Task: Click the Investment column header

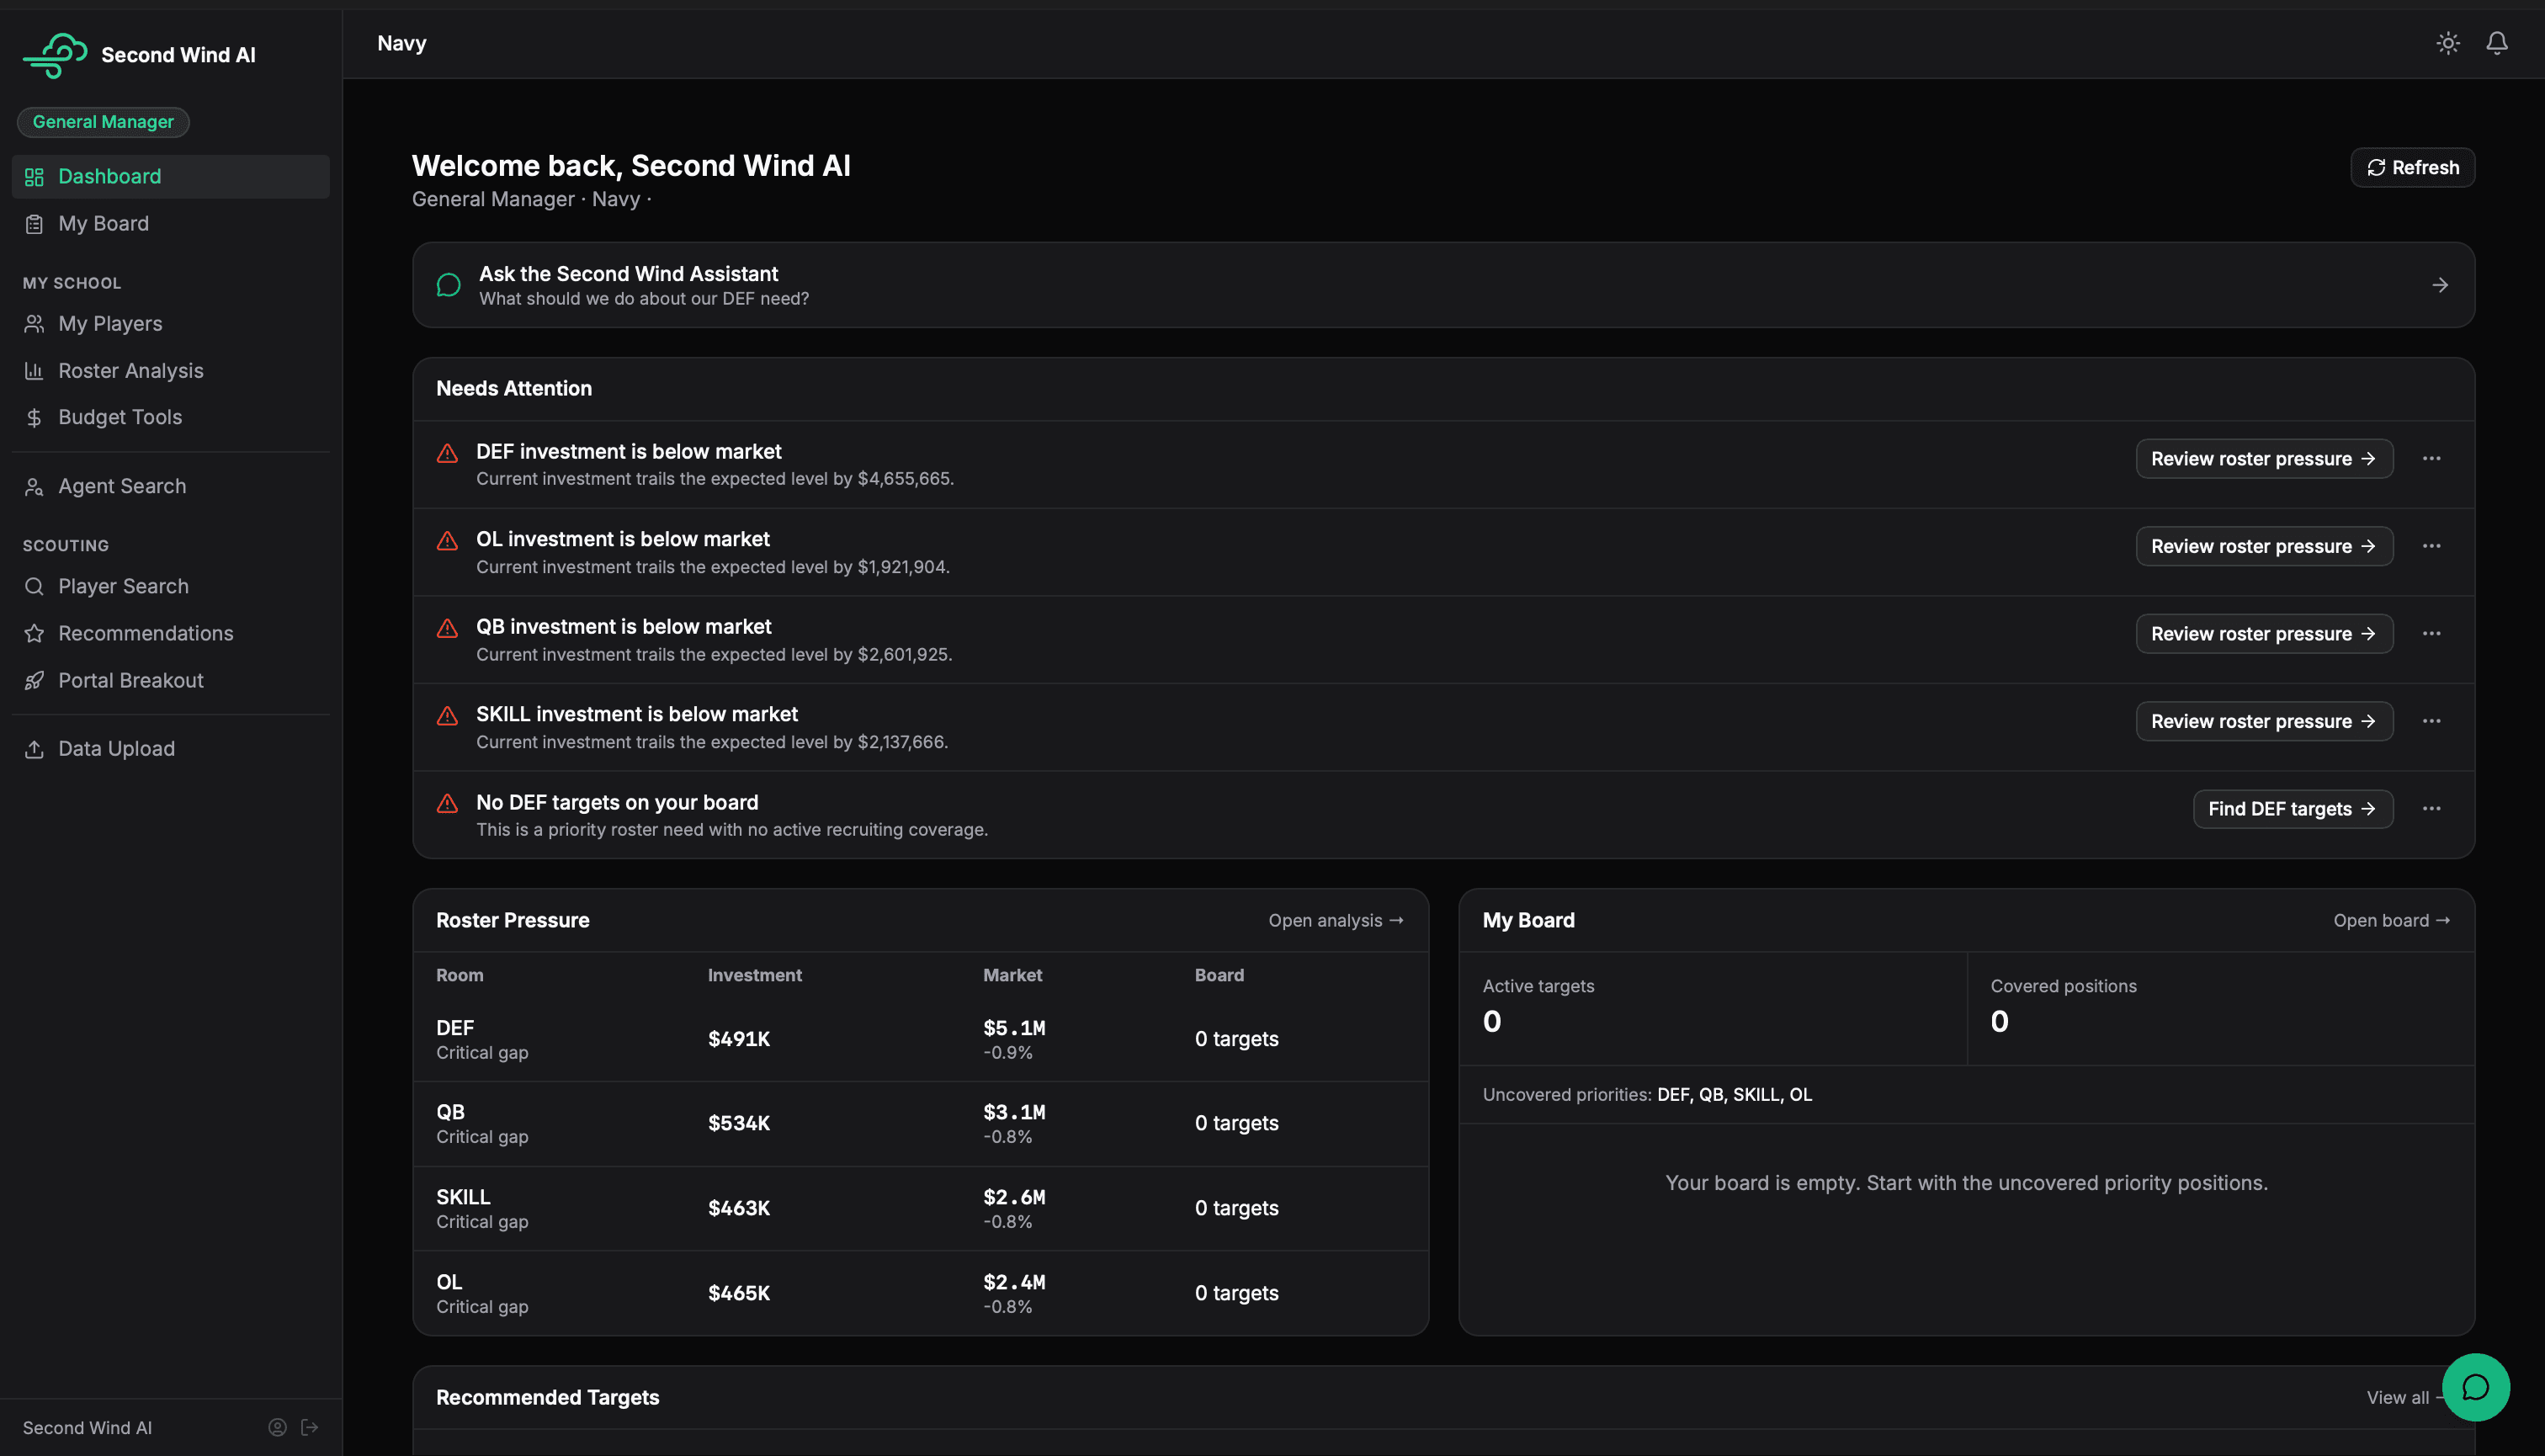Action: (x=754, y=976)
